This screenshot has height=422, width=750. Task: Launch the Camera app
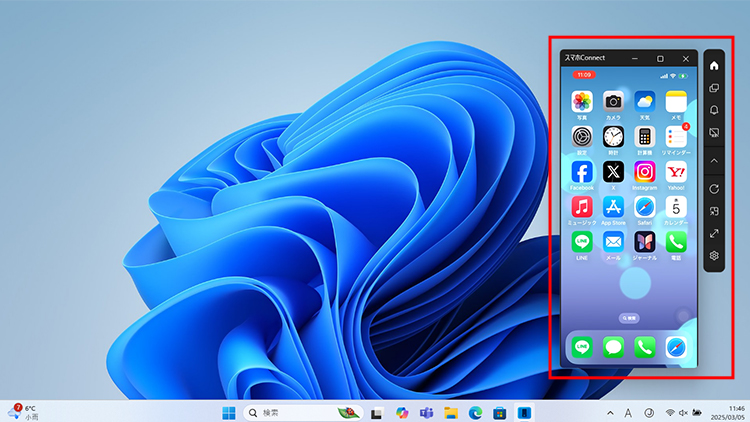click(x=613, y=101)
